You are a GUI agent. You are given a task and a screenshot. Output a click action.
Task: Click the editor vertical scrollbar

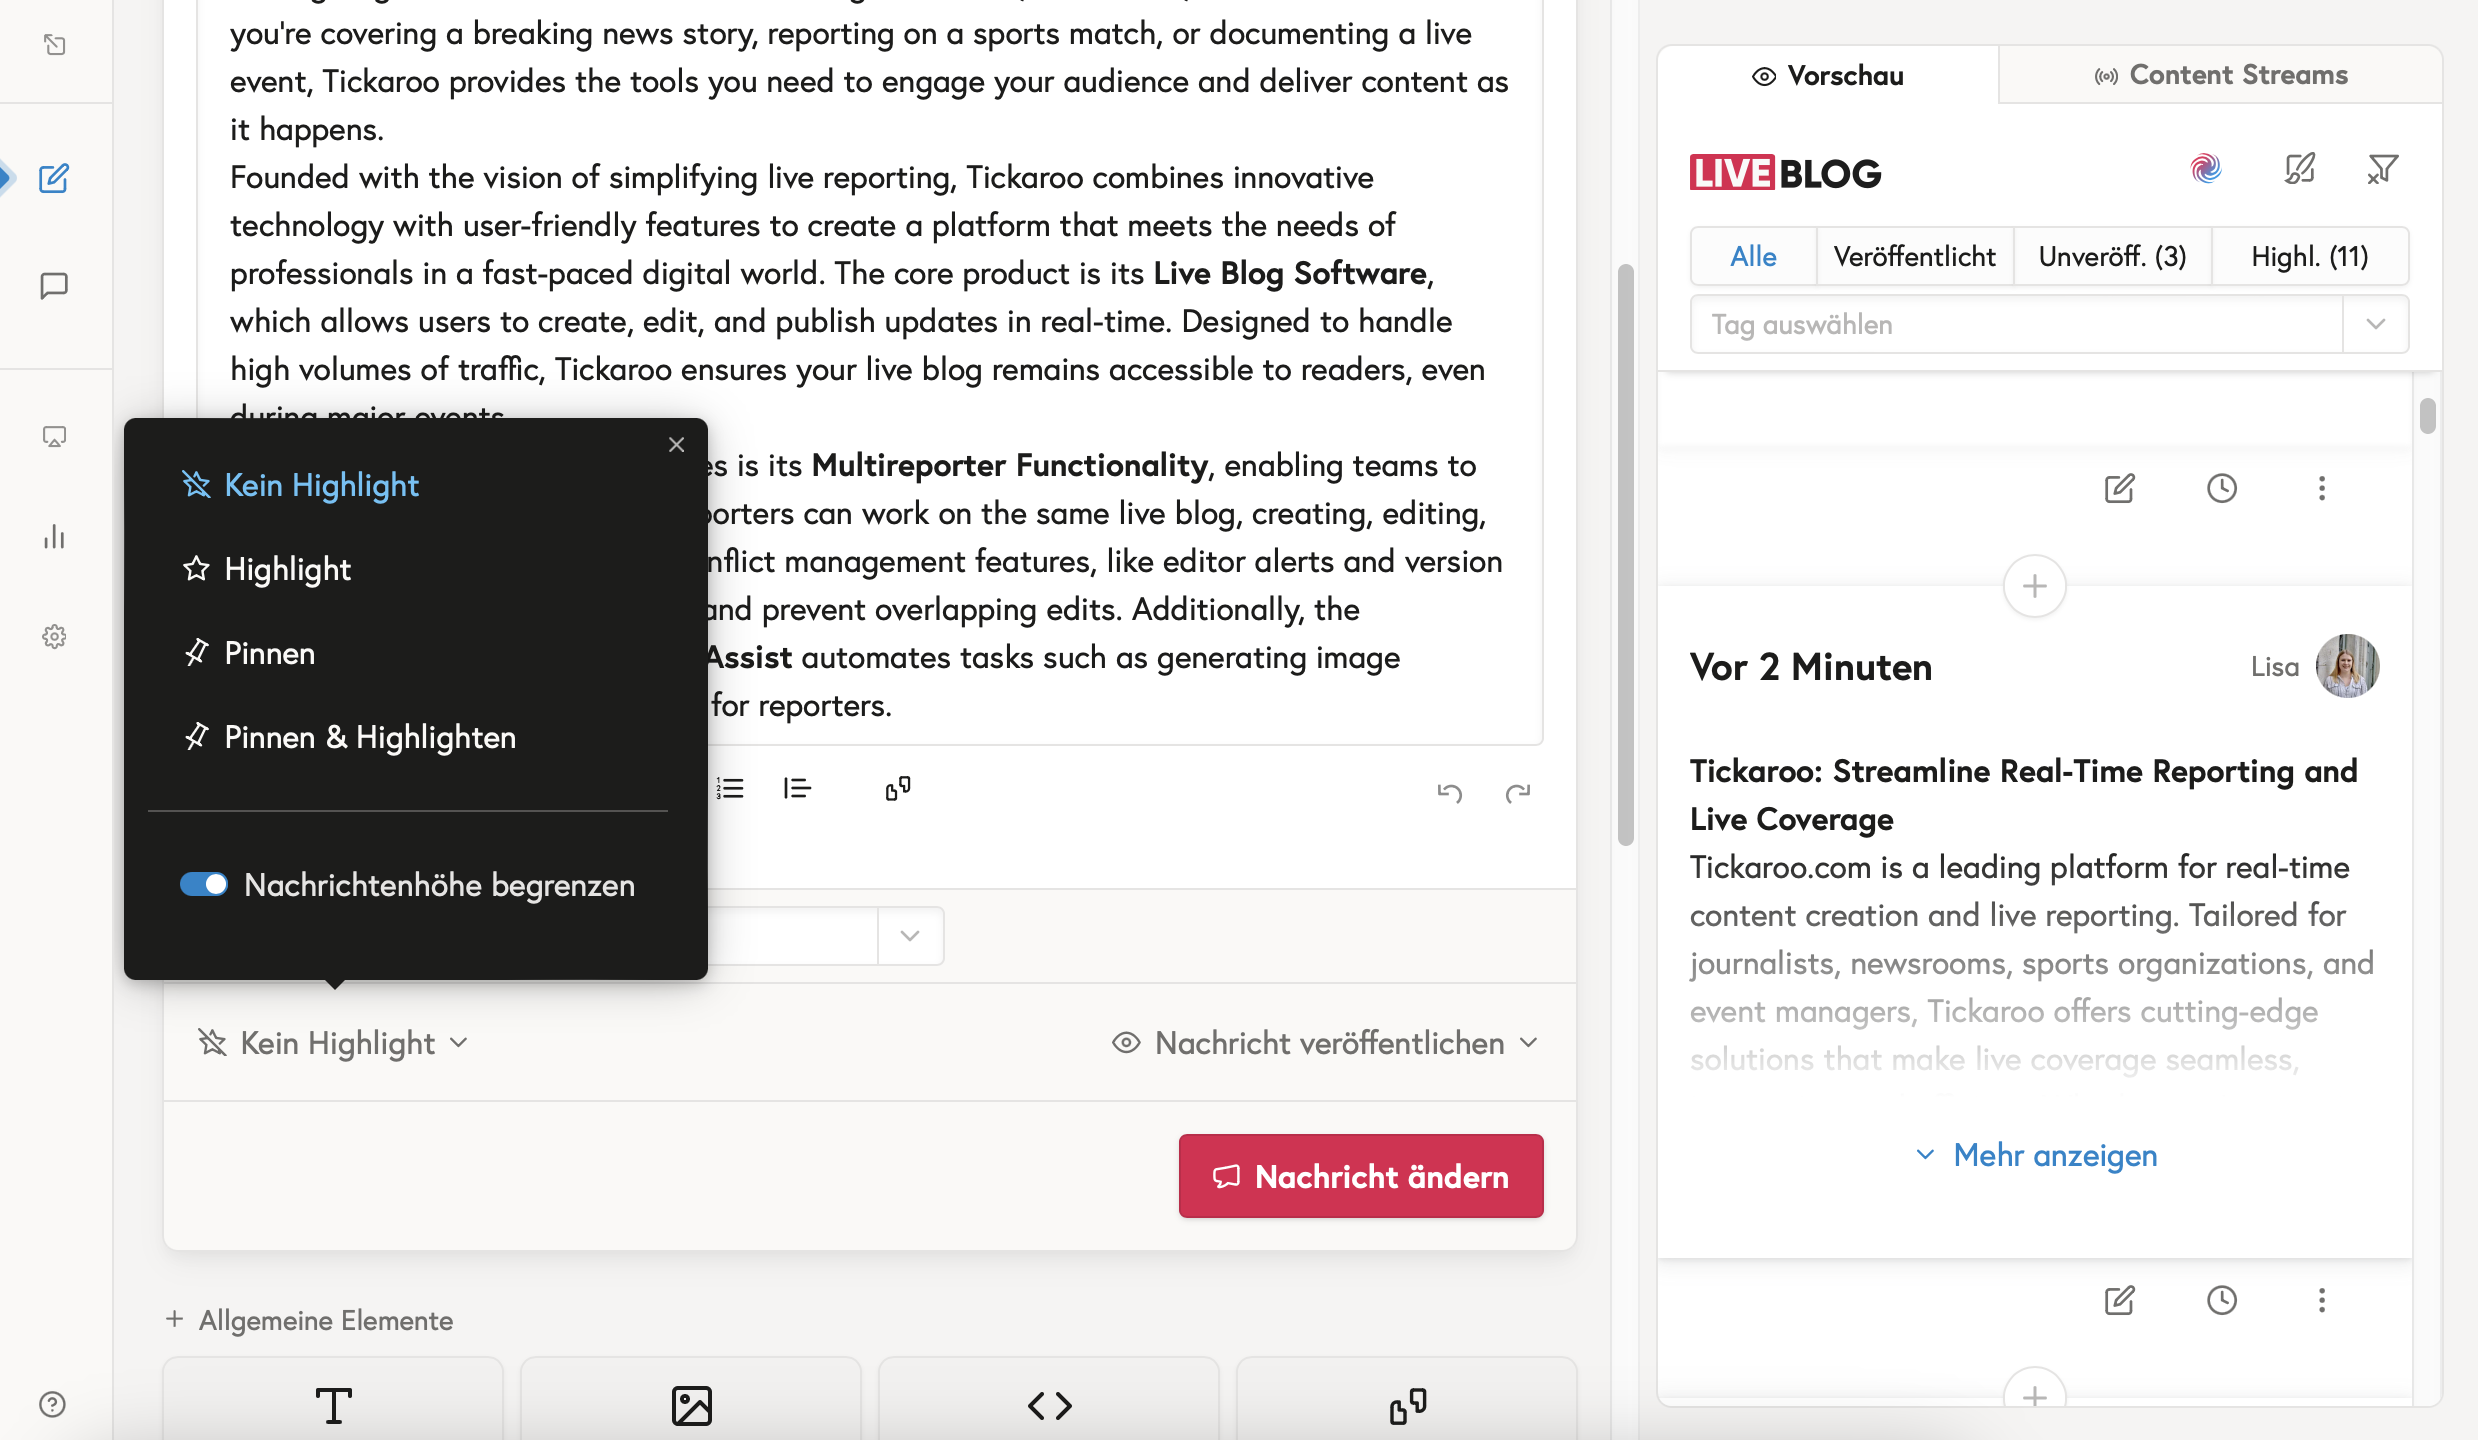tap(1625, 555)
